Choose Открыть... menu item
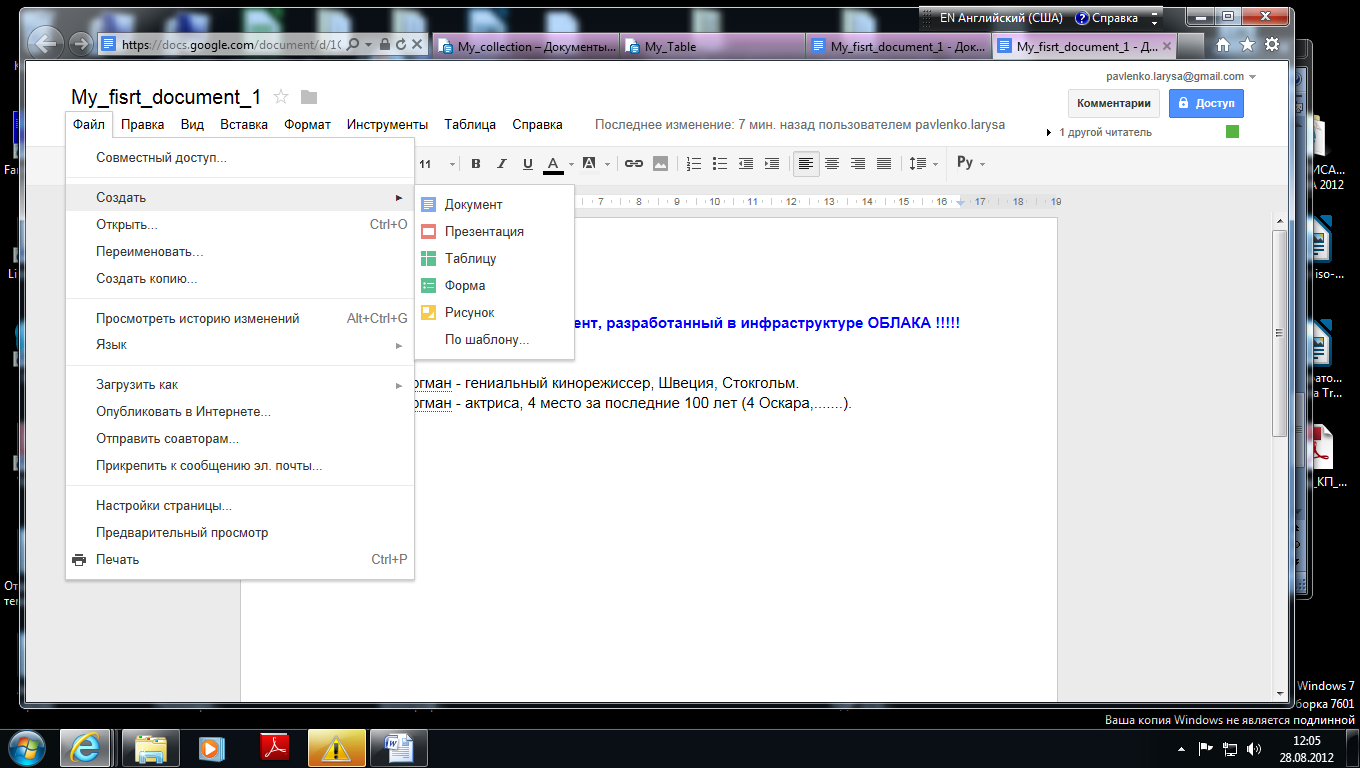The image size is (1360, 768). (x=240, y=225)
